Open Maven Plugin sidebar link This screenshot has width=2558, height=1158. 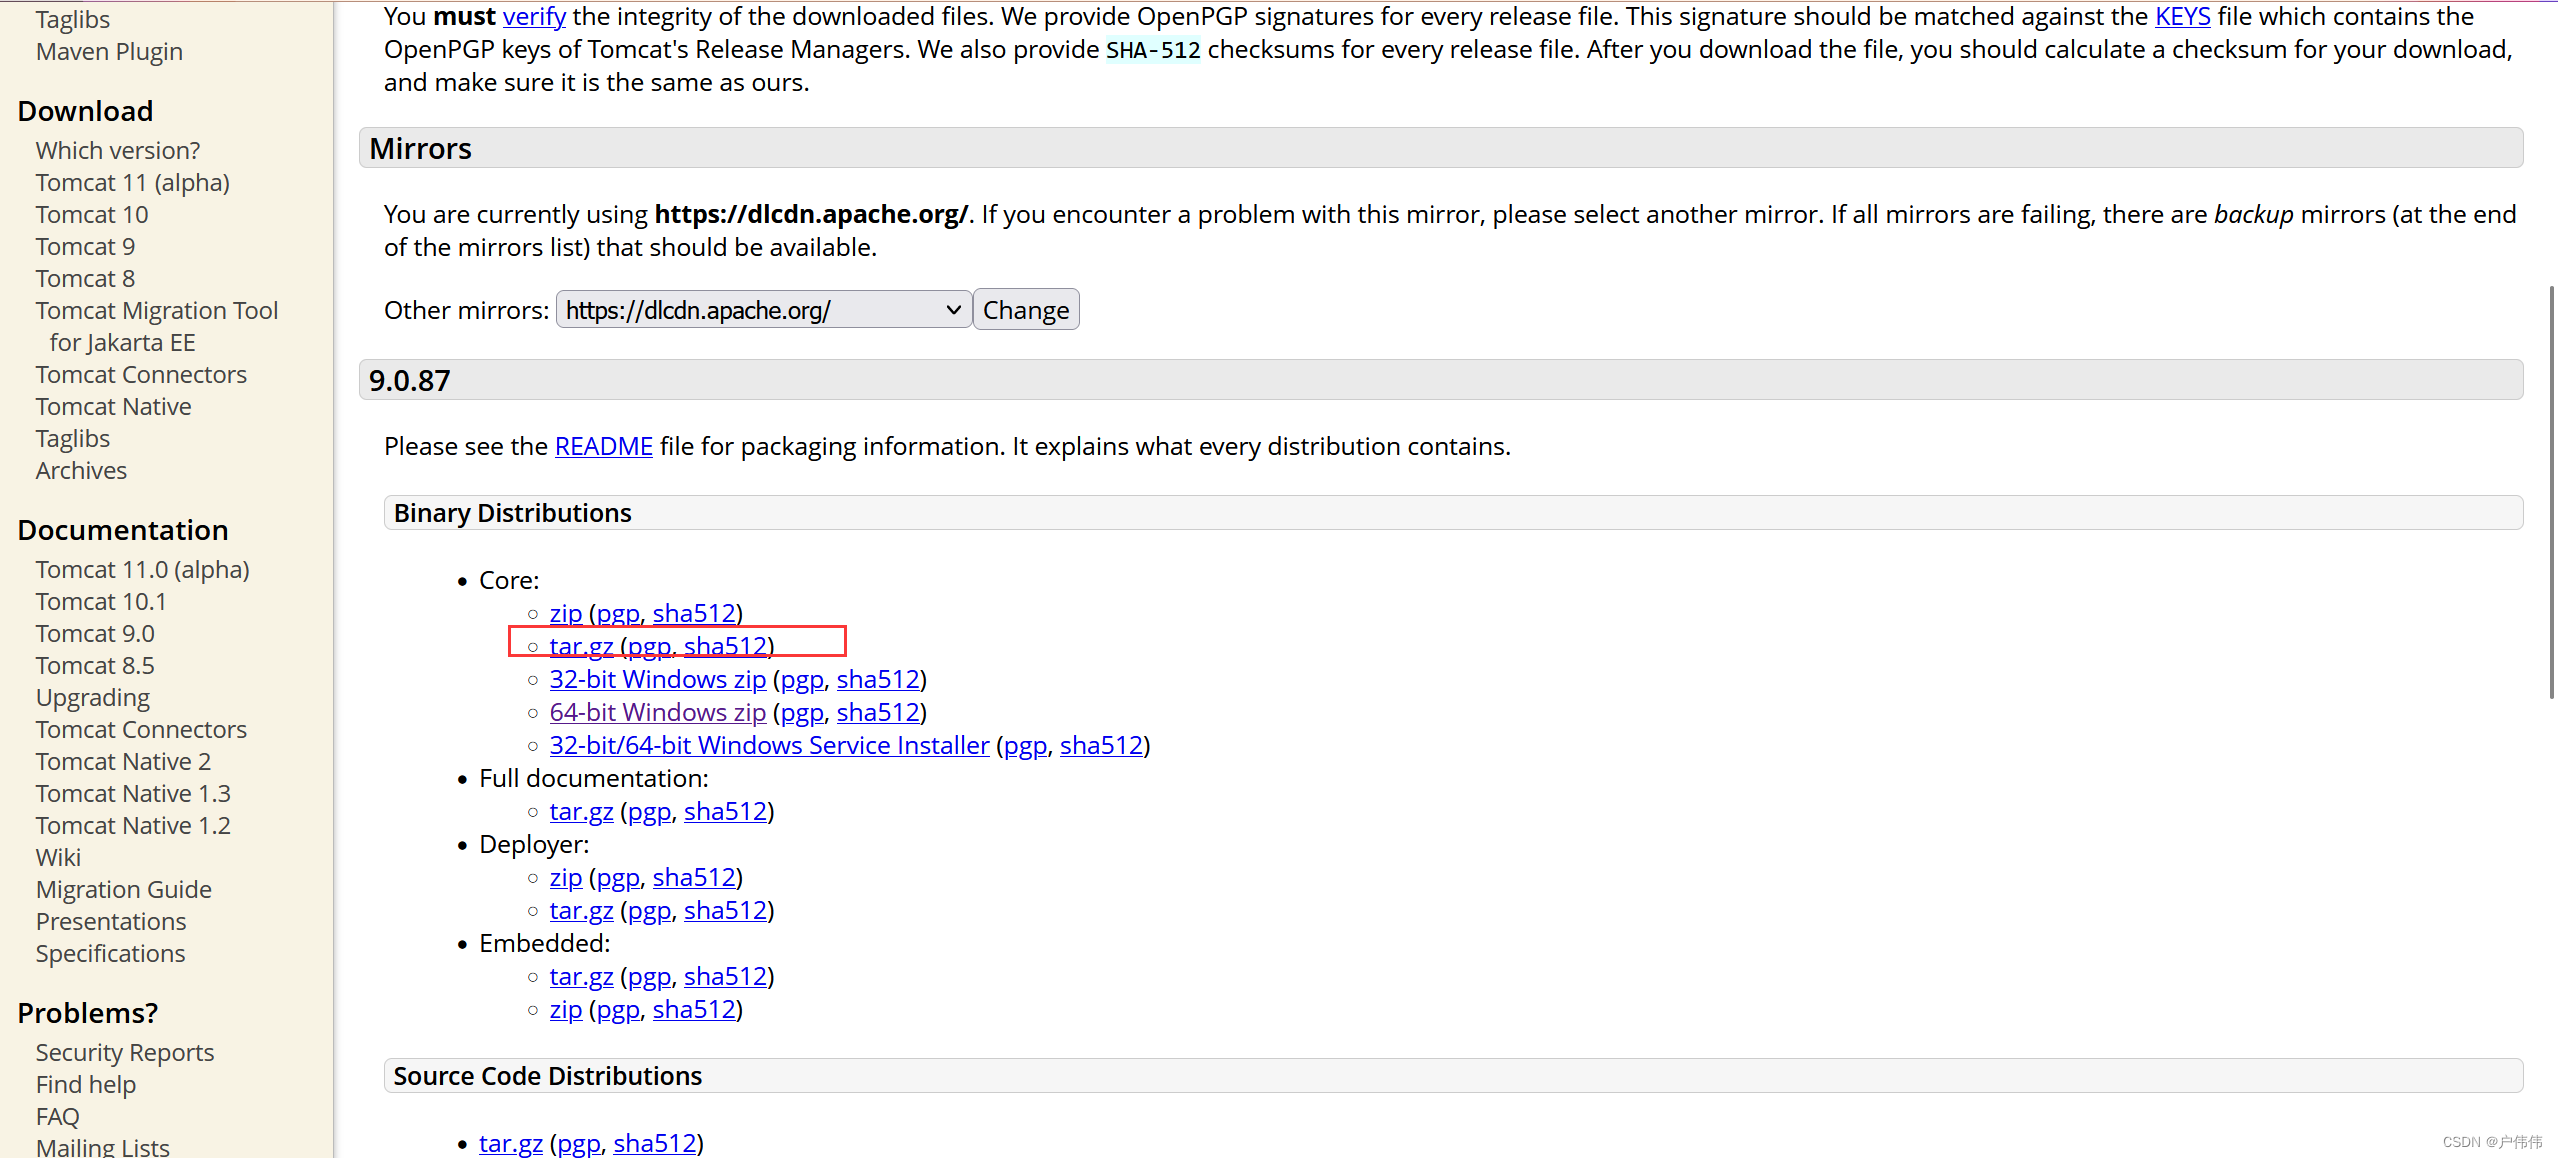pyautogui.click(x=109, y=51)
